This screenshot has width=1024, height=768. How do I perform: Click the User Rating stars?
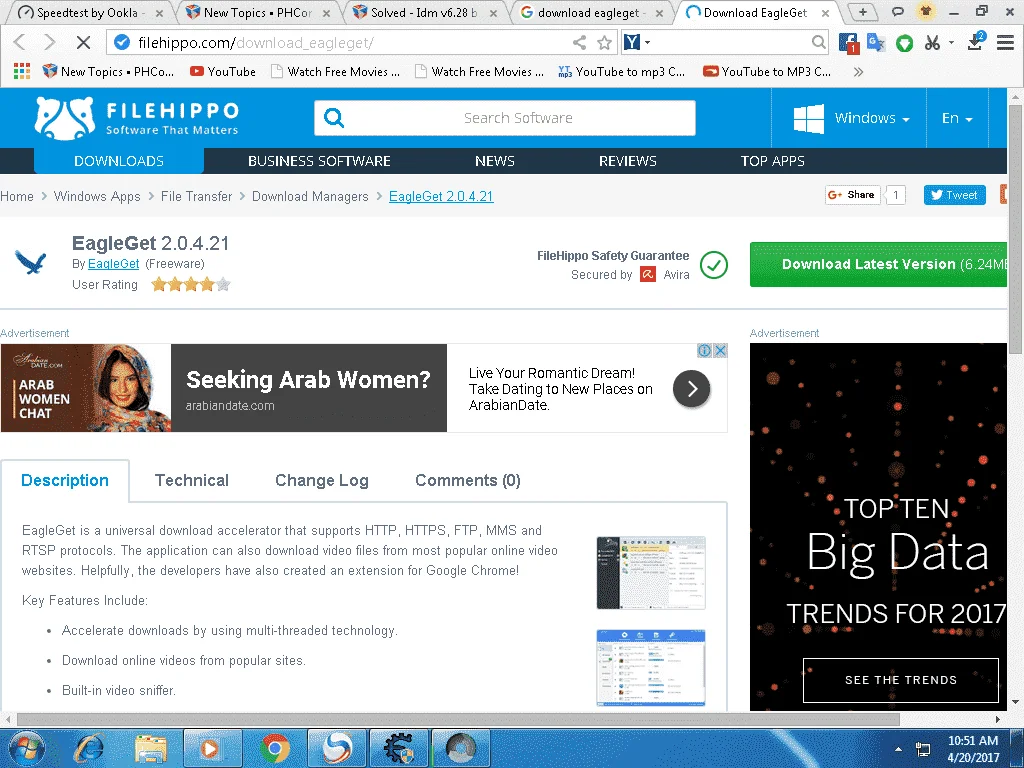tap(191, 284)
